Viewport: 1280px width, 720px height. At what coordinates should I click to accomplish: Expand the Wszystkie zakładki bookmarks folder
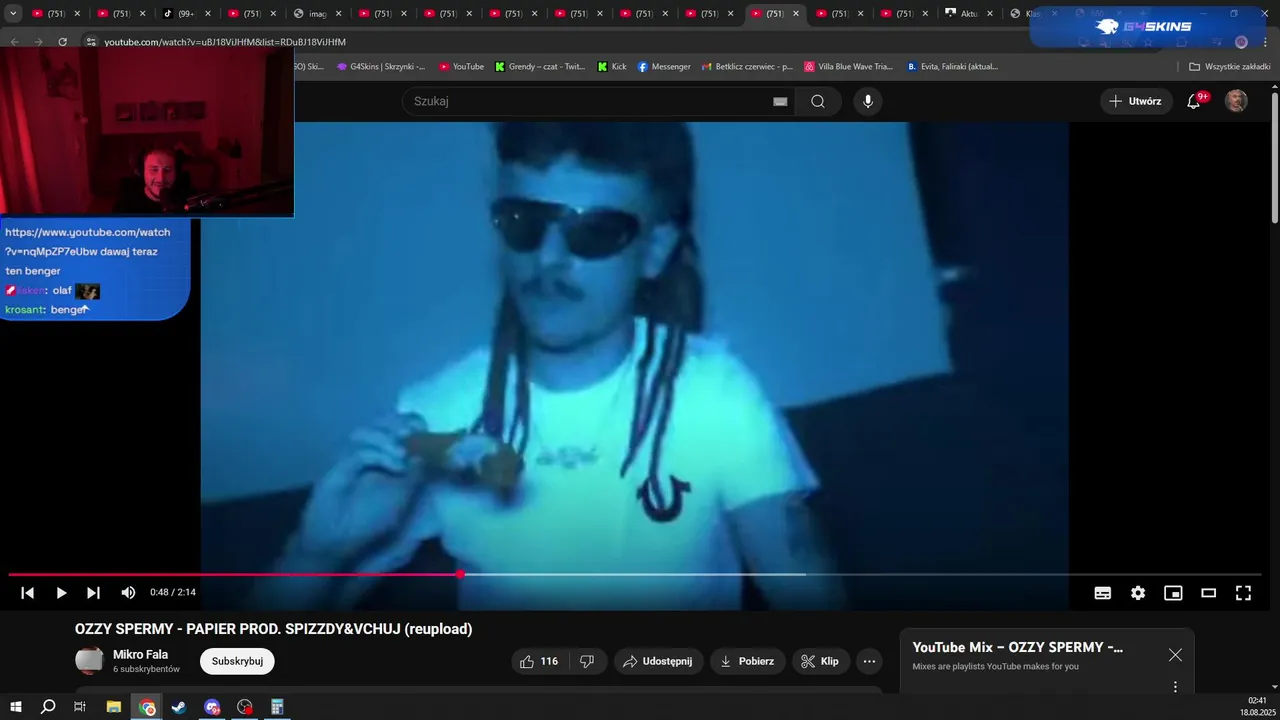1230,66
